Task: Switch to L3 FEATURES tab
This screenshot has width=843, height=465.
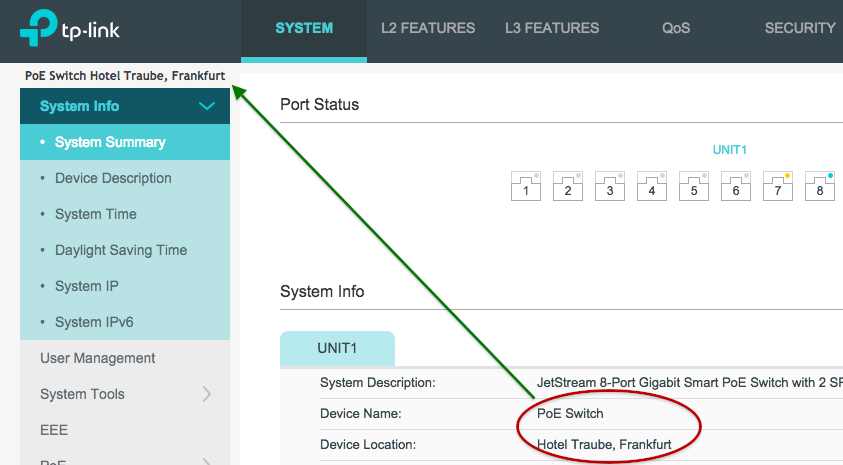Action: pyautogui.click(x=552, y=28)
